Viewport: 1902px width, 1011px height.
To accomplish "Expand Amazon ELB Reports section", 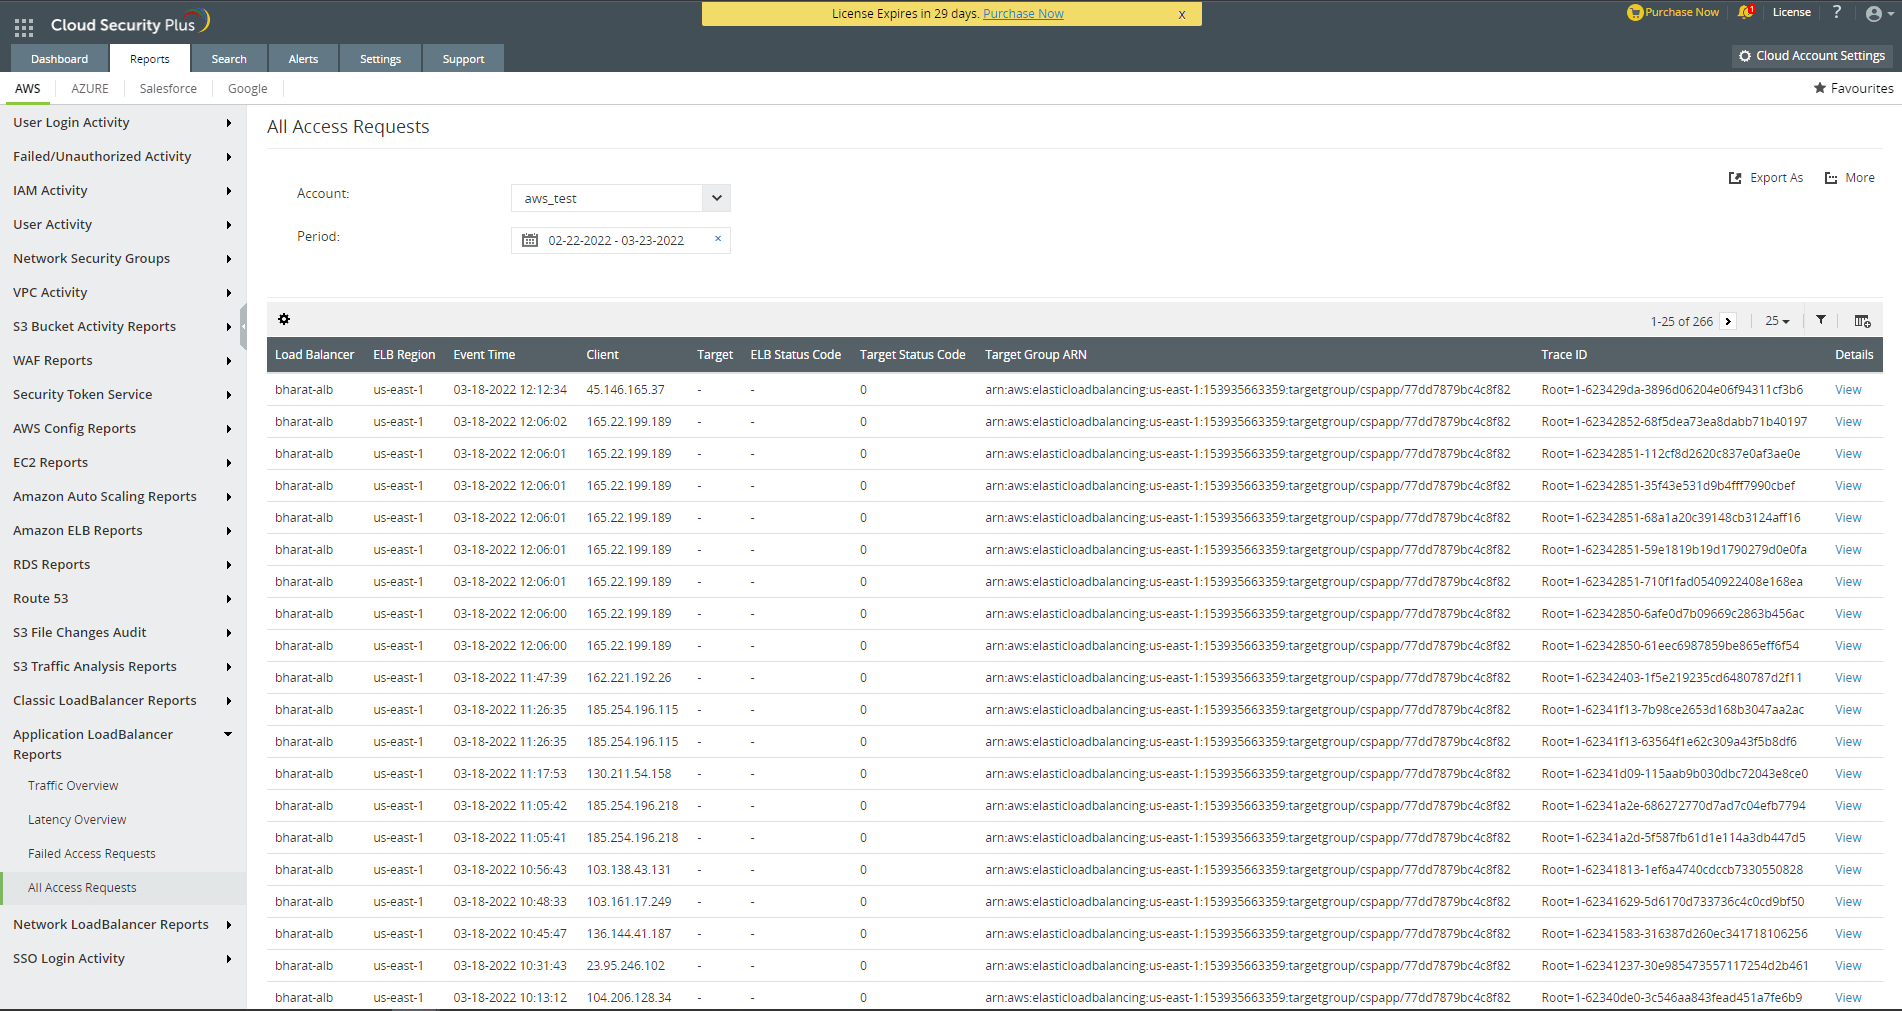I will coord(123,531).
